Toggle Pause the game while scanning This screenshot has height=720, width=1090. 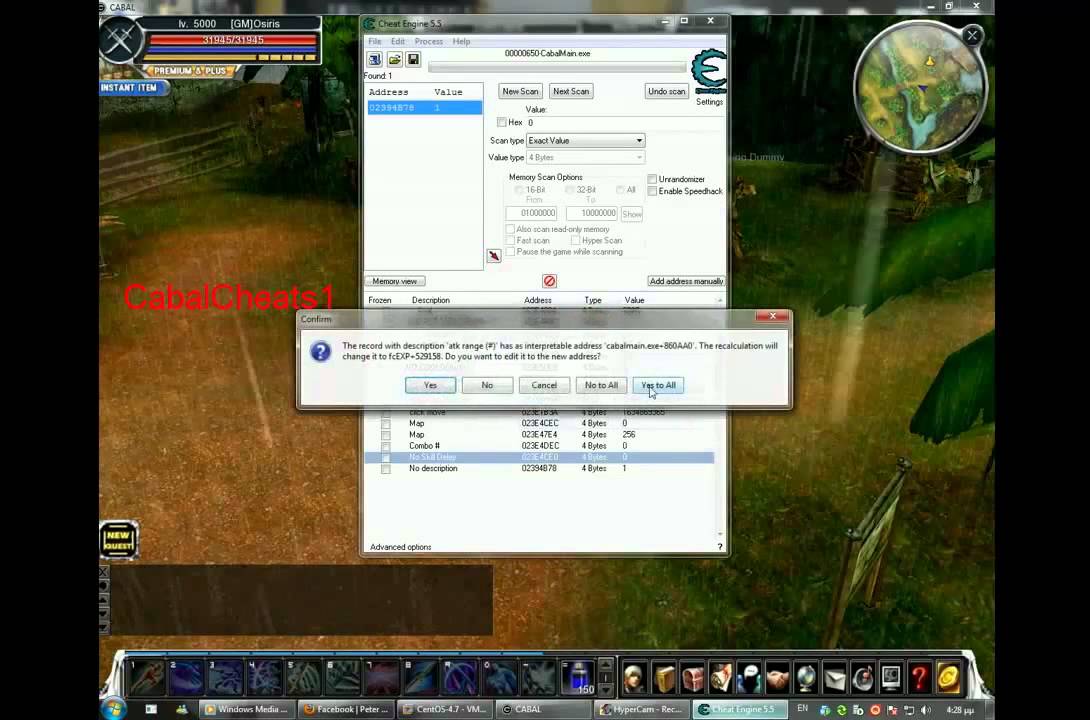point(510,252)
